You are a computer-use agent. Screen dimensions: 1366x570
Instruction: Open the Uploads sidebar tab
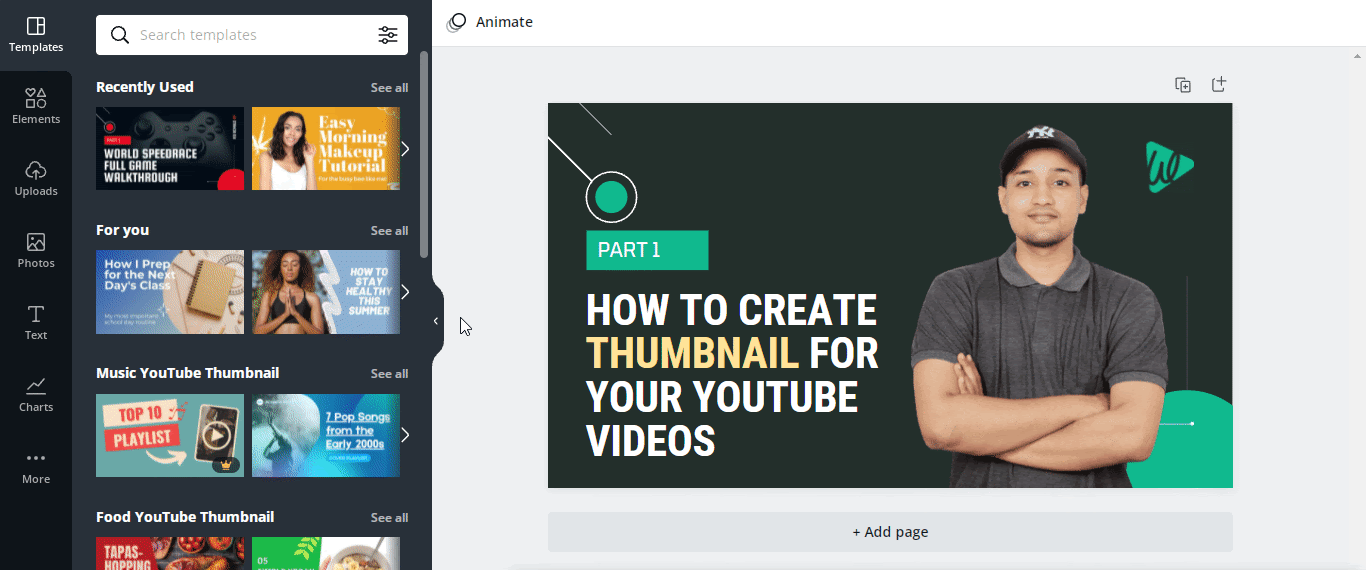coord(36,179)
